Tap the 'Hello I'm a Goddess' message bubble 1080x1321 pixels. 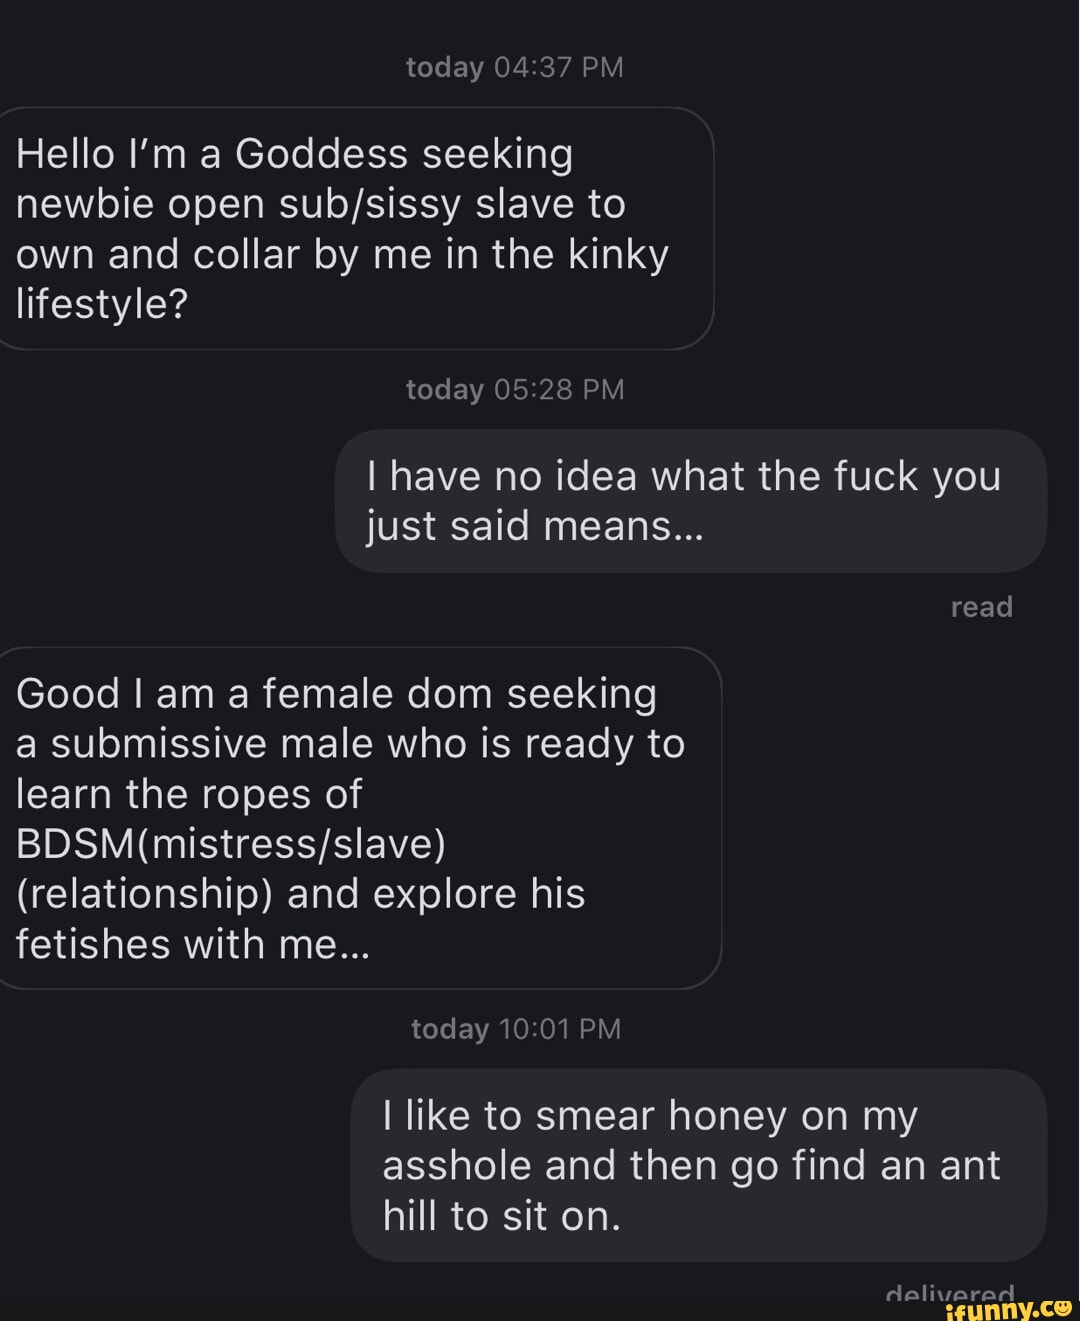coord(355,228)
